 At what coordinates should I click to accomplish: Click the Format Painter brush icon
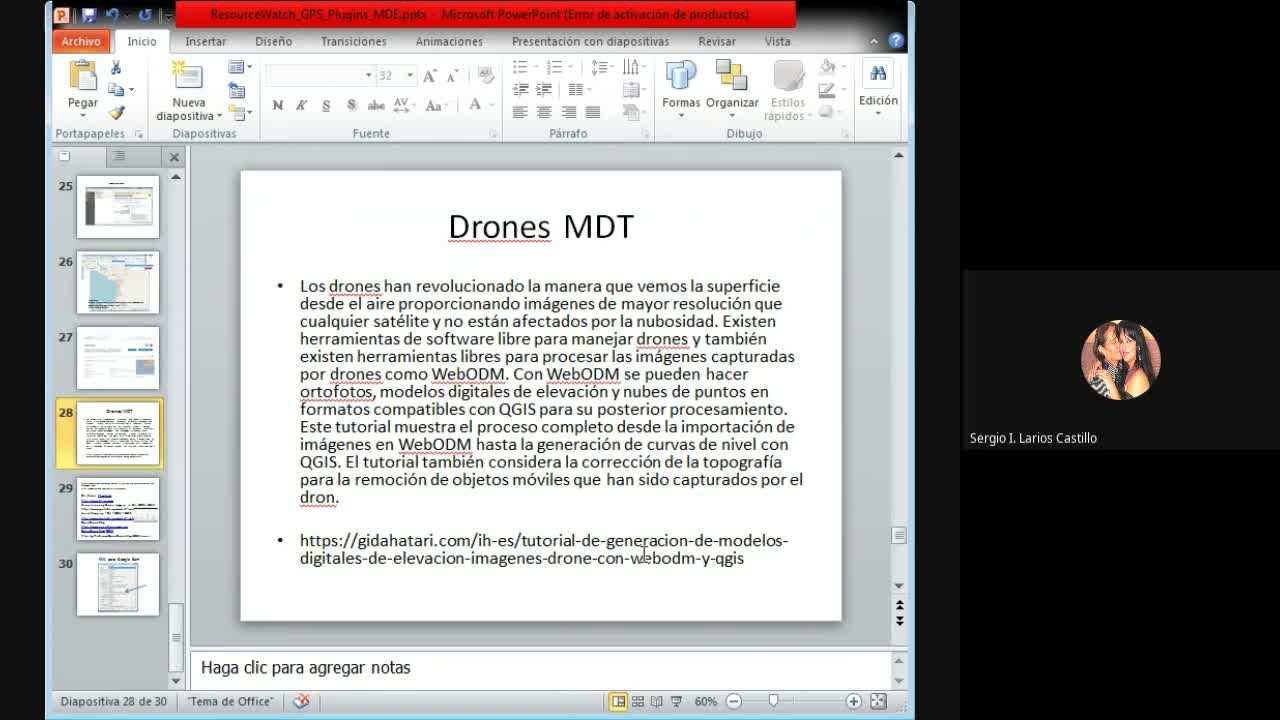116,113
